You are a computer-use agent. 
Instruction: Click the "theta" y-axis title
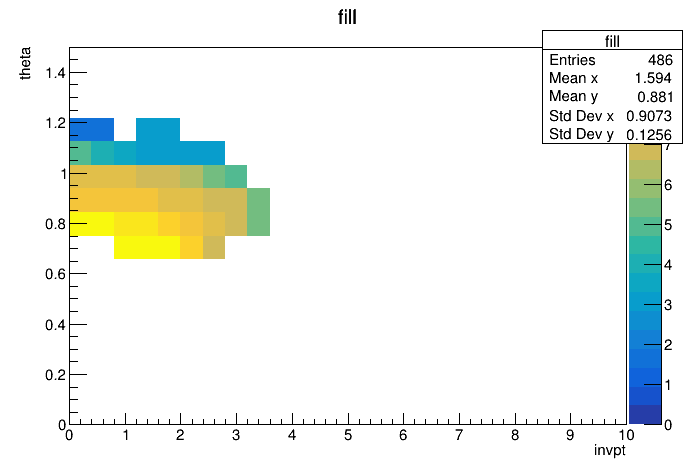(25, 63)
